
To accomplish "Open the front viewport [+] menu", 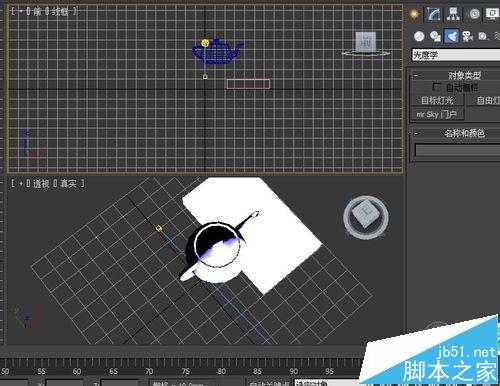I will click(x=21, y=12).
